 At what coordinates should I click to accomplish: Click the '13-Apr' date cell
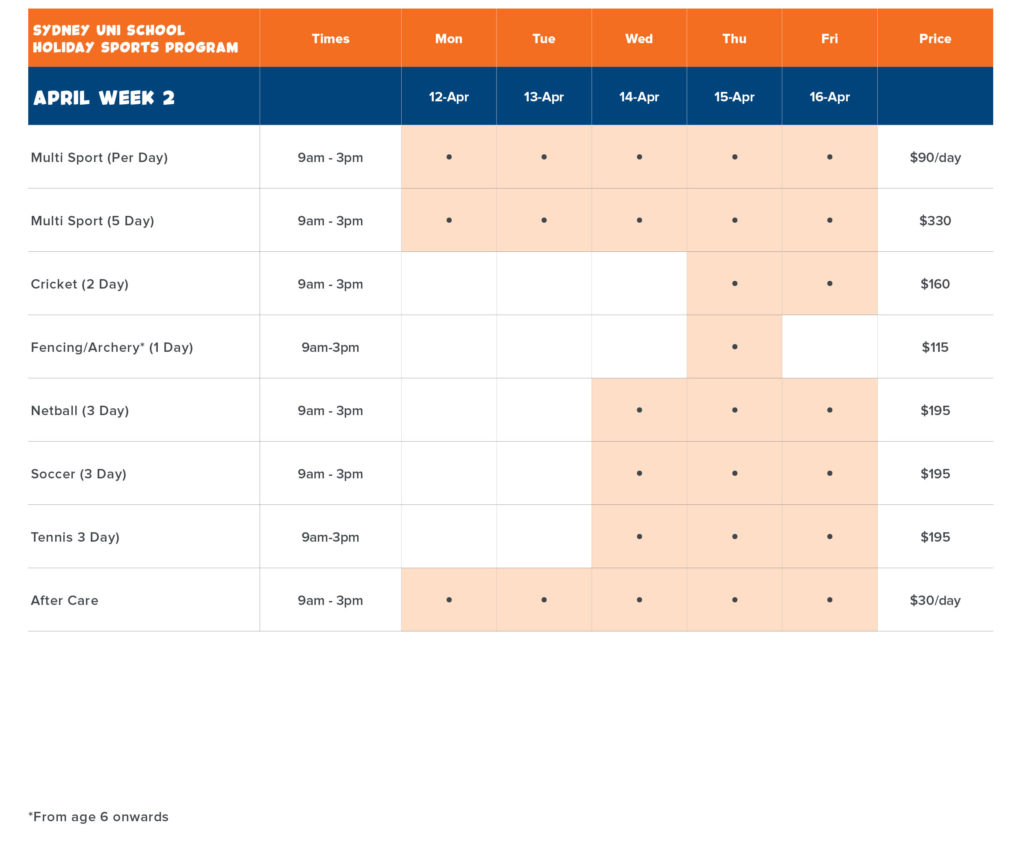(543, 97)
